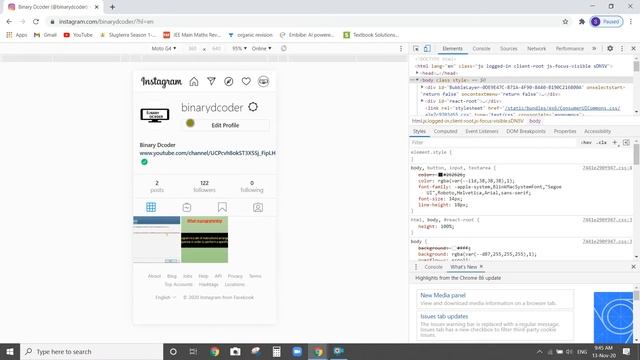Switch to the Sources tab
This screenshot has width=640, height=360.
tap(509, 49)
